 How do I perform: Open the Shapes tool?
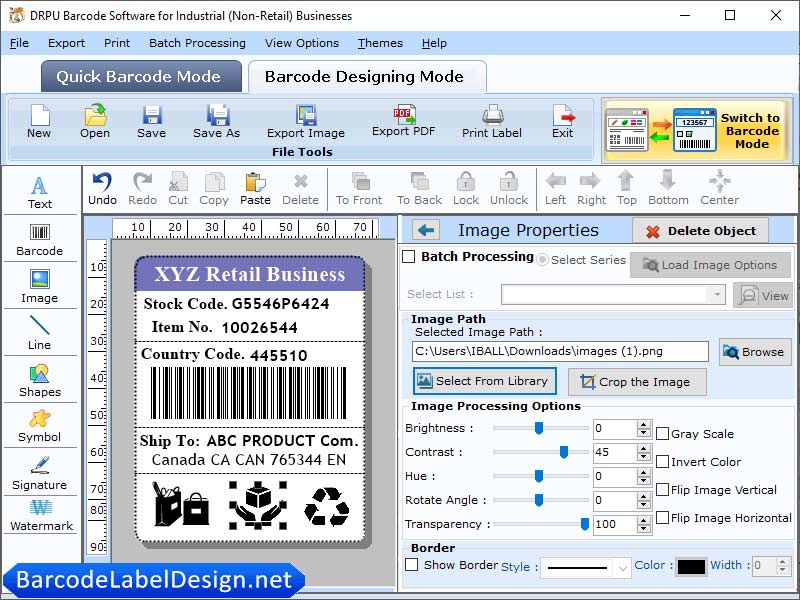pos(40,382)
